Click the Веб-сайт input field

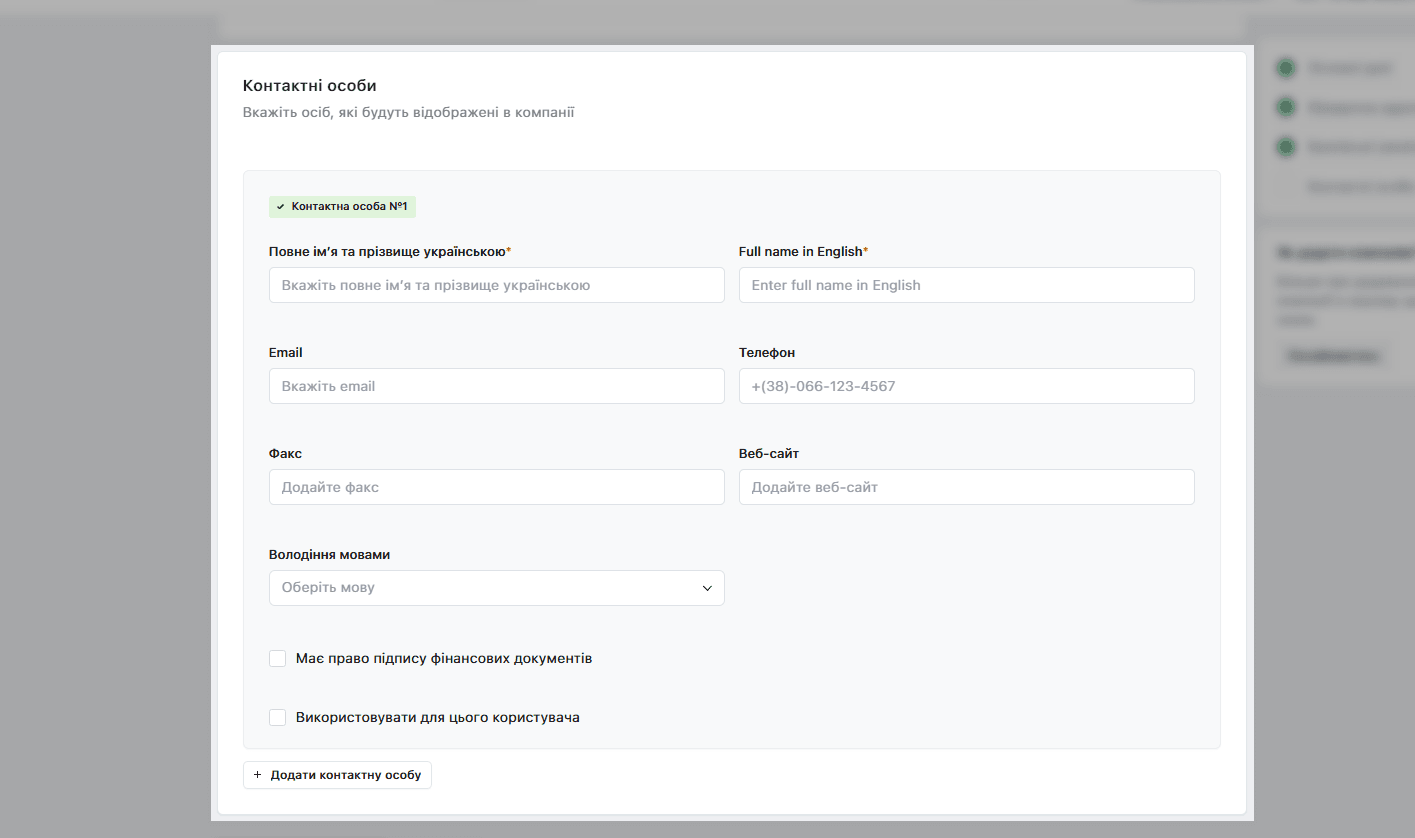coord(966,487)
